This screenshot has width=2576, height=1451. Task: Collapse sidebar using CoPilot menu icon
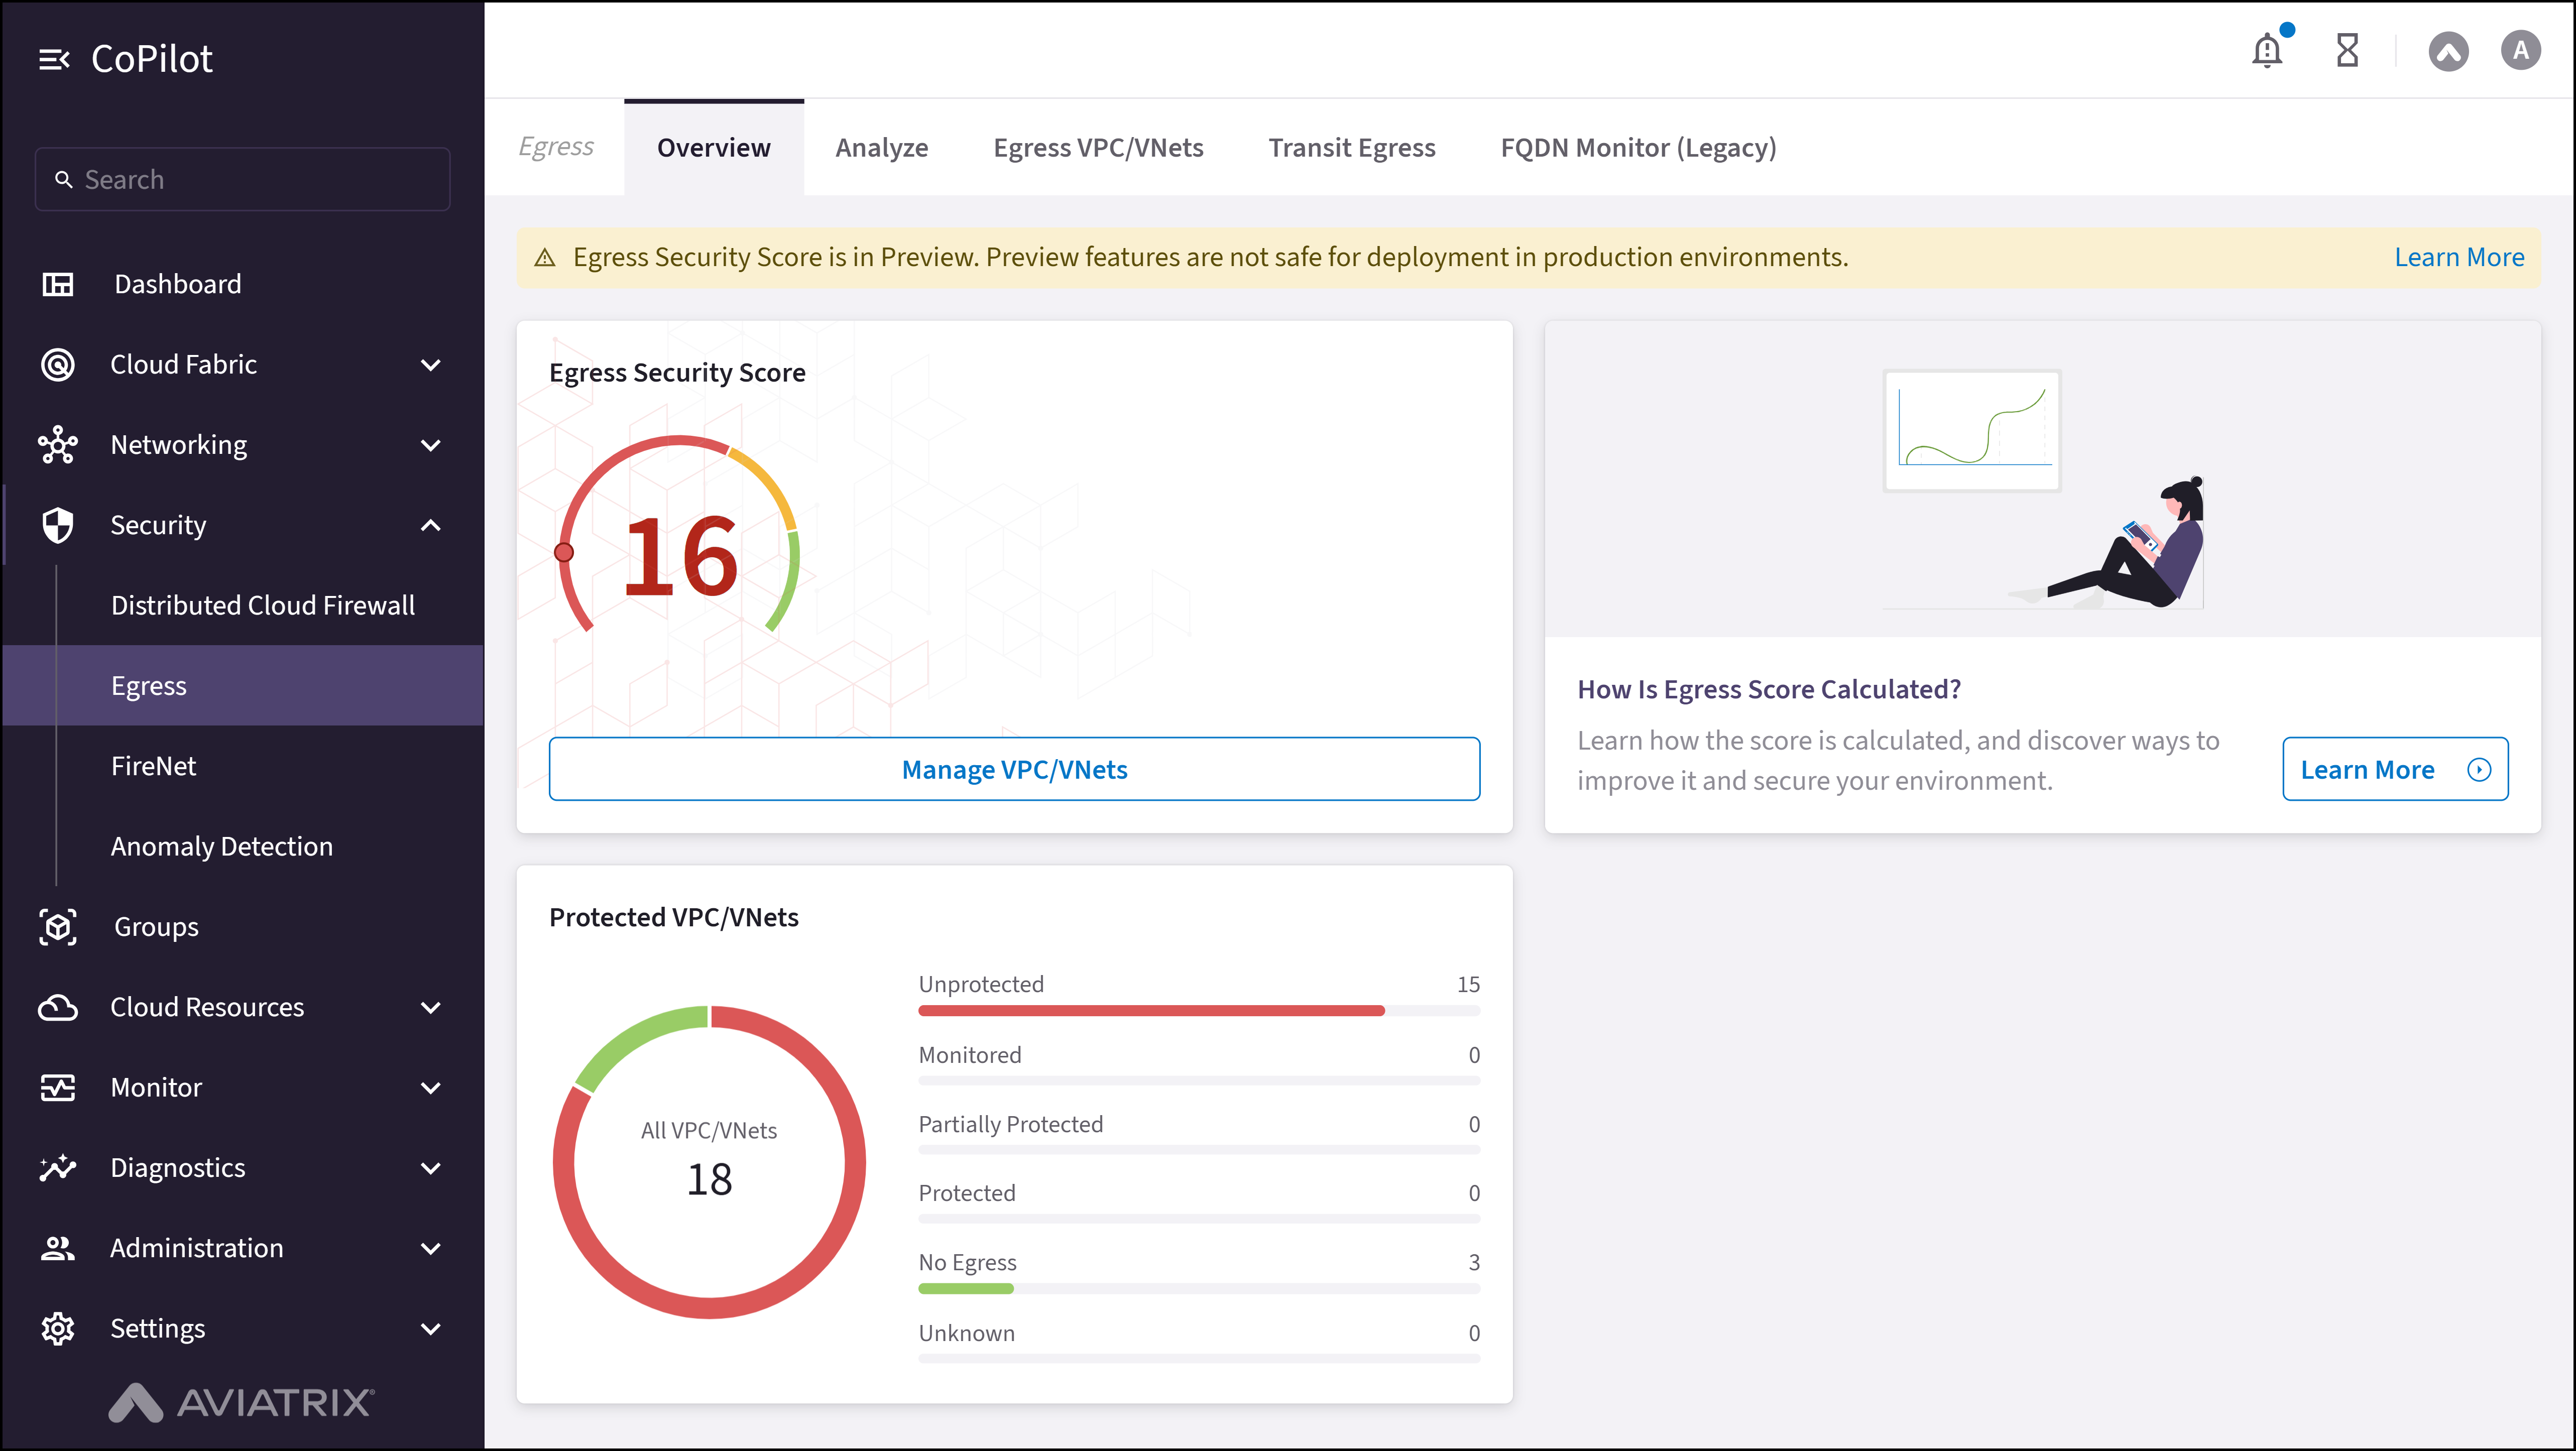(54, 60)
